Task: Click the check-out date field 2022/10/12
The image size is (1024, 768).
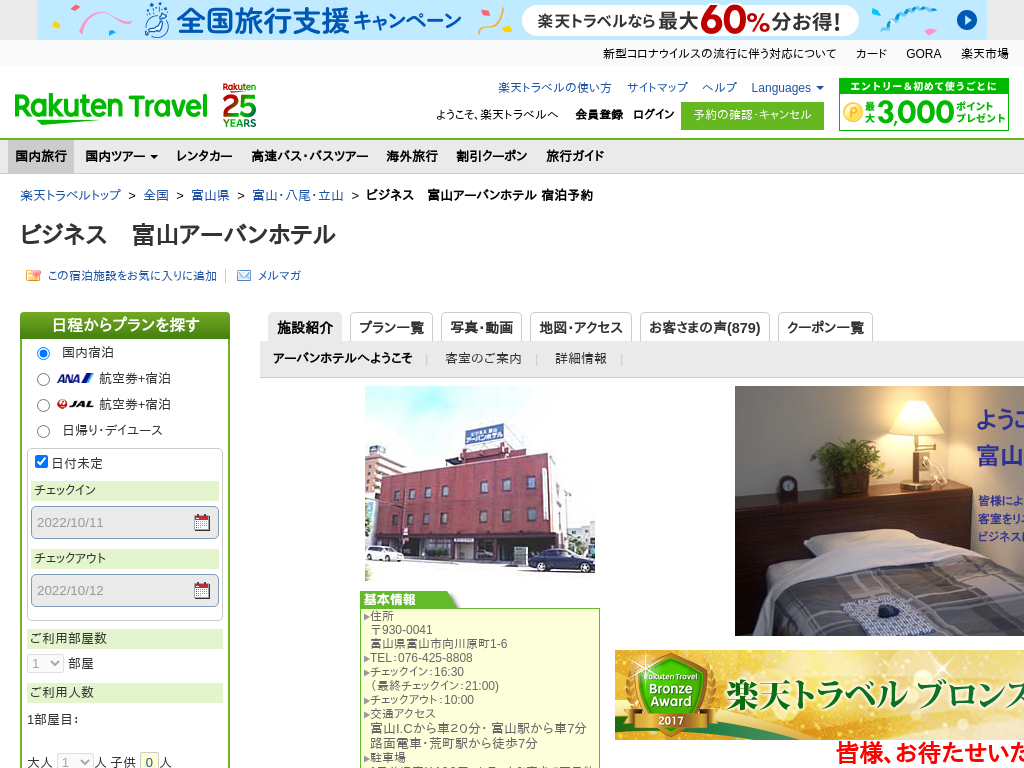Action: [125, 590]
